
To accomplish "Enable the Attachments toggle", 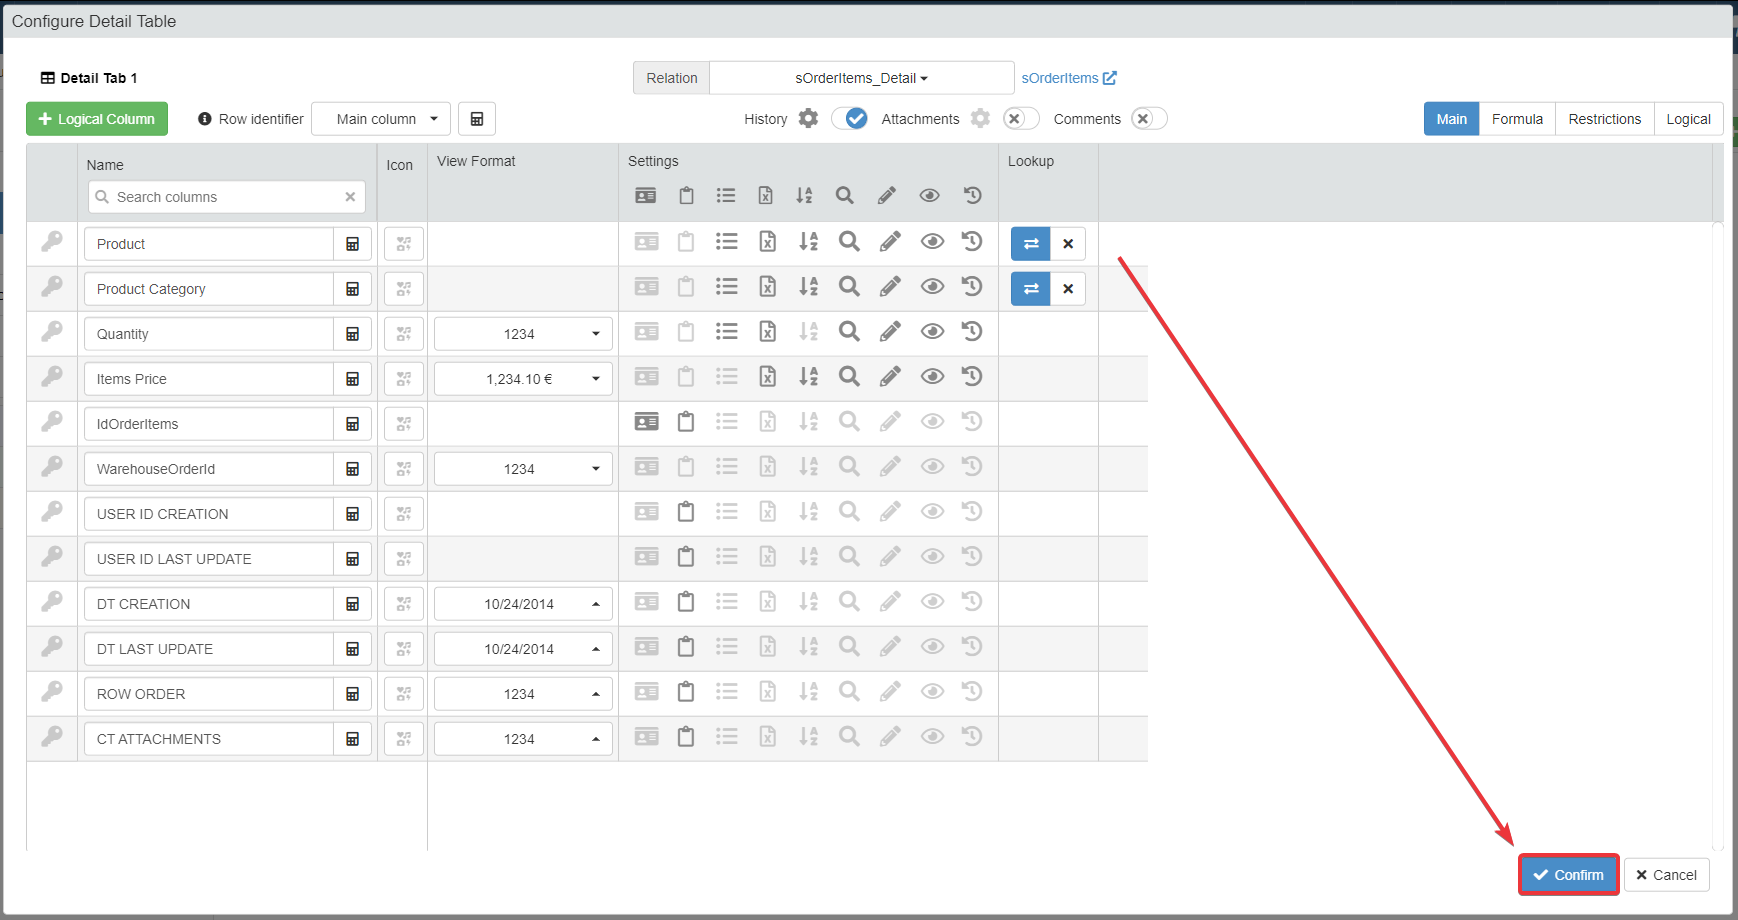I will click(x=1020, y=119).
